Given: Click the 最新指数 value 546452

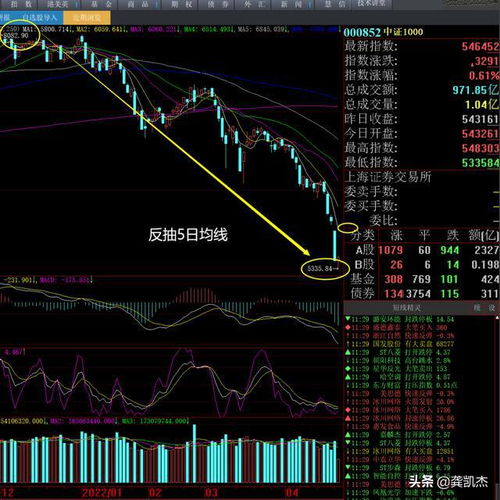Looking at the screenshot, I should pyautogui.click(x=480, y=47).
